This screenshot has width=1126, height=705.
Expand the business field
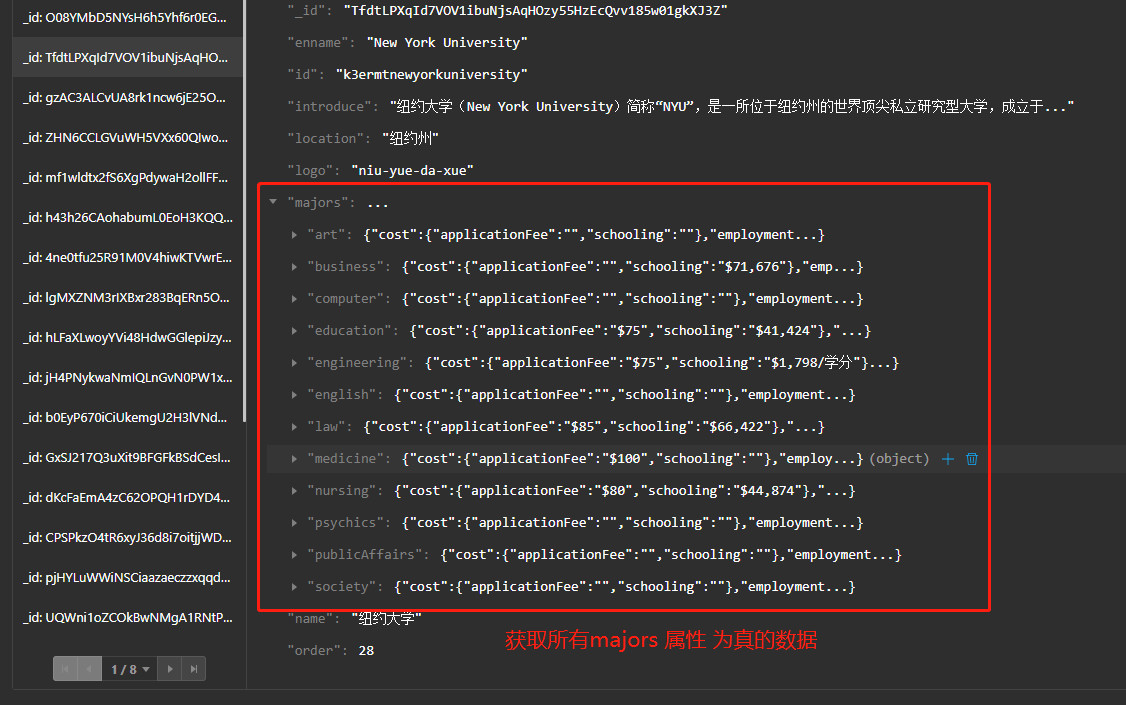click(x=294, y=266)
